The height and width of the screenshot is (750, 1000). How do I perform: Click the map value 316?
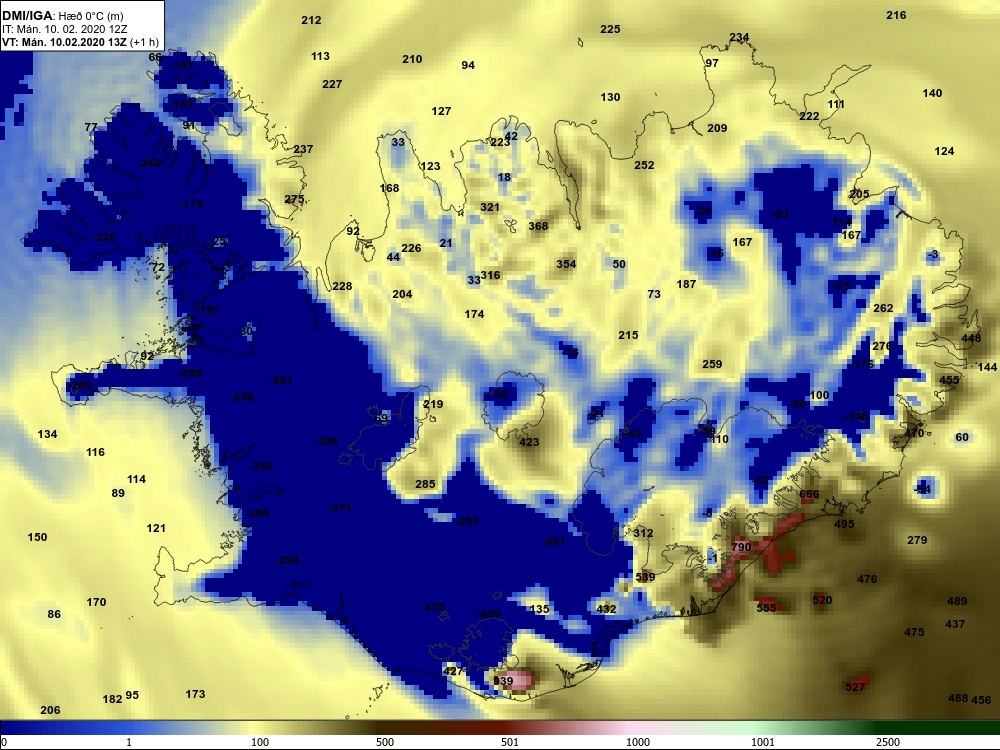pyautogui.click(x=490, y=276)
